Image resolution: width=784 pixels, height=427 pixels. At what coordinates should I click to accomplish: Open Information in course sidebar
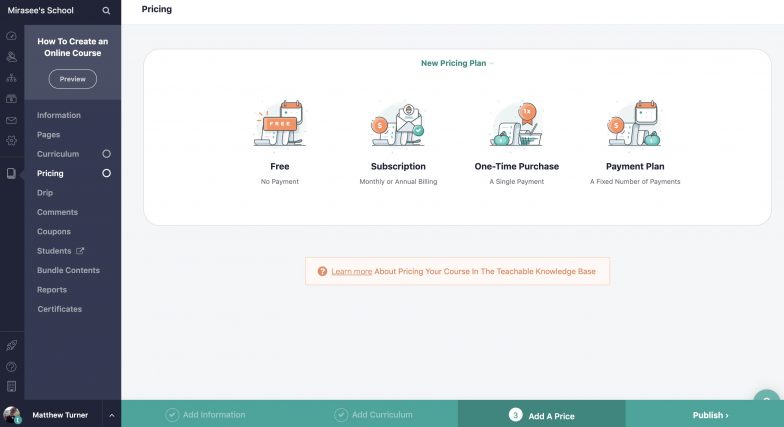58,115
